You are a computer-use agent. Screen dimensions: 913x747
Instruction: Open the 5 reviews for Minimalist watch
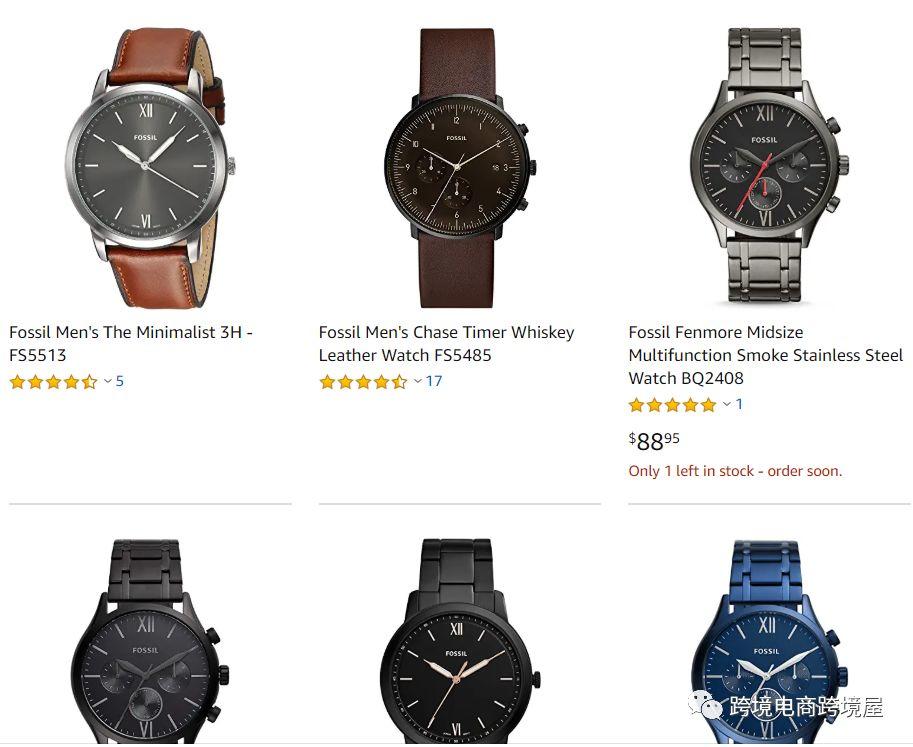119,381
